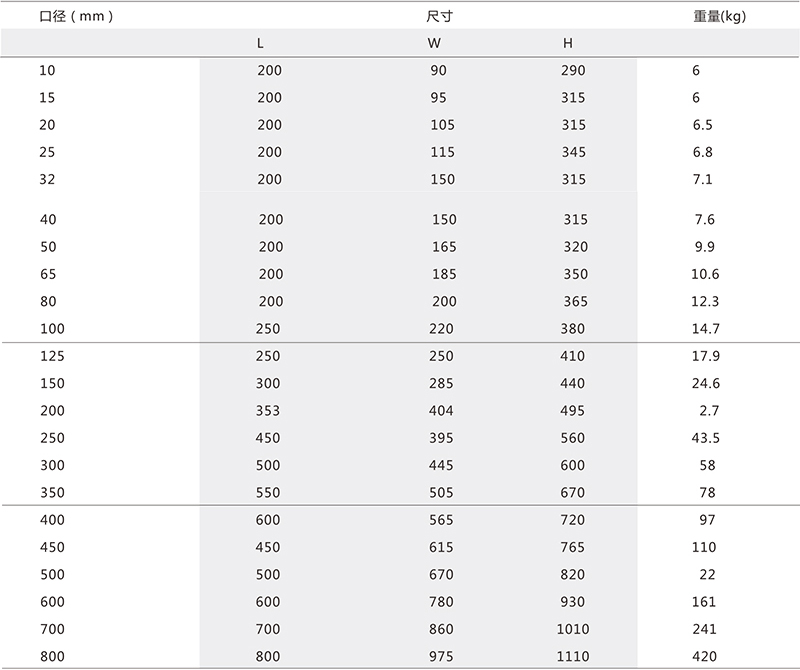Select the 尺寸 header label

(439, 16)
